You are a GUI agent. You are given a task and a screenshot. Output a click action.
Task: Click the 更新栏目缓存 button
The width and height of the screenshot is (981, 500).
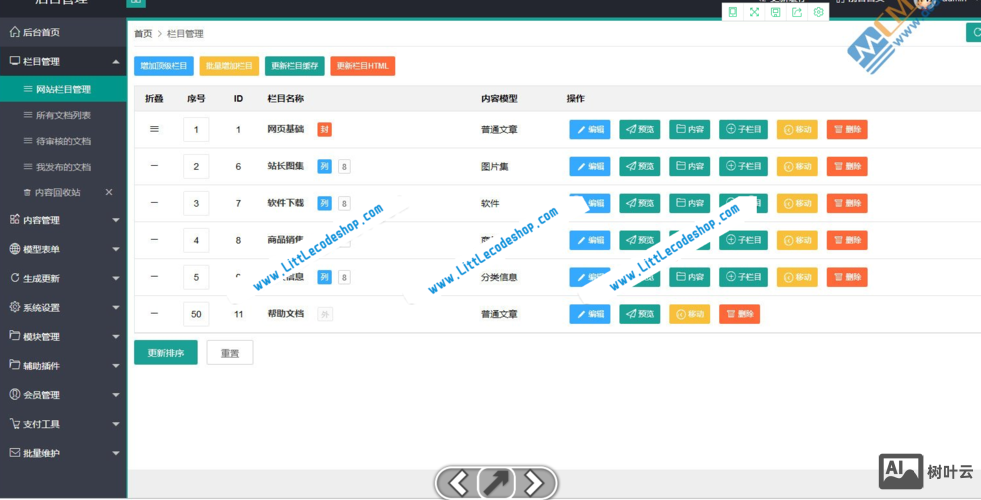pyautogui.click(x=295, y=66)
